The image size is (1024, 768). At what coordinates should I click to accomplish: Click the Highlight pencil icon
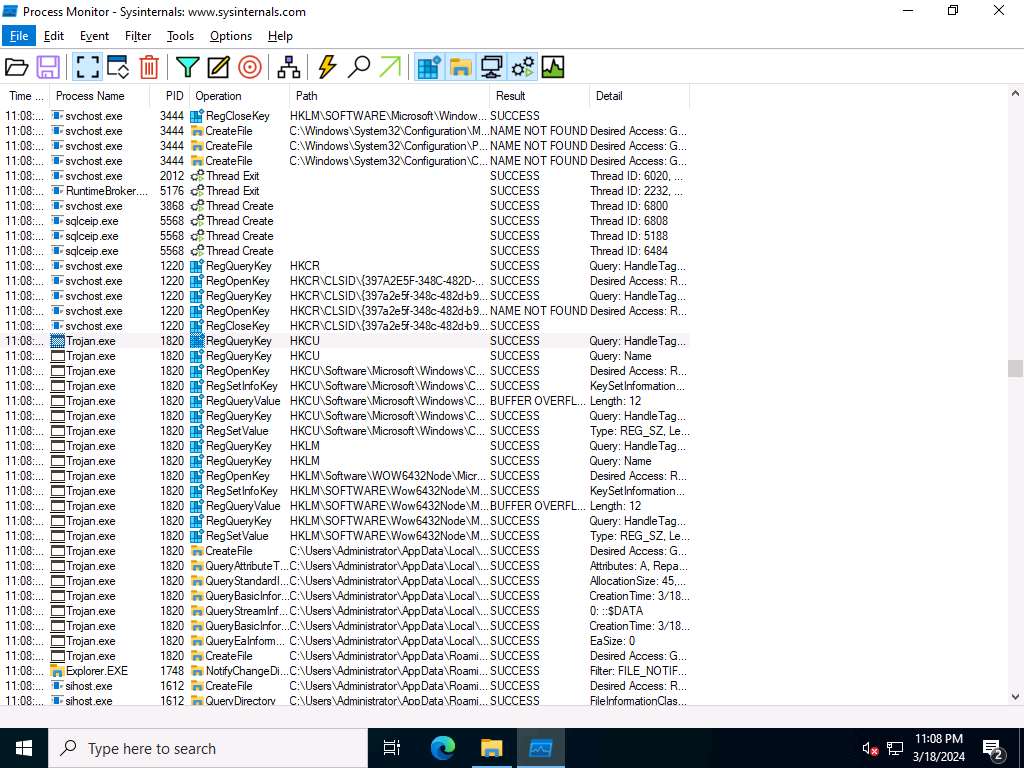(218, 67)
